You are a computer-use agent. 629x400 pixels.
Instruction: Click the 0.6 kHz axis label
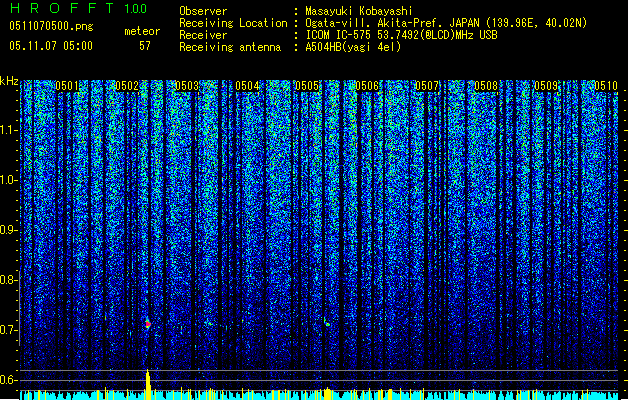pyautogui.click(x=9, y=380)
